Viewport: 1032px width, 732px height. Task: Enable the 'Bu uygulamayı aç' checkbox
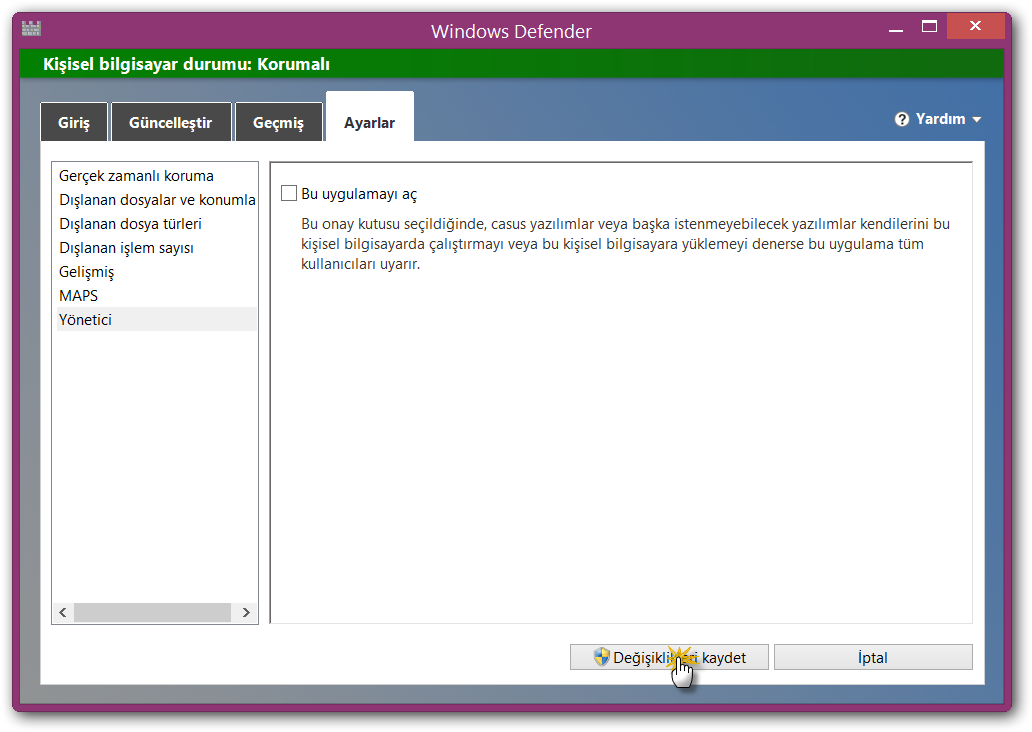coord(289,193)
